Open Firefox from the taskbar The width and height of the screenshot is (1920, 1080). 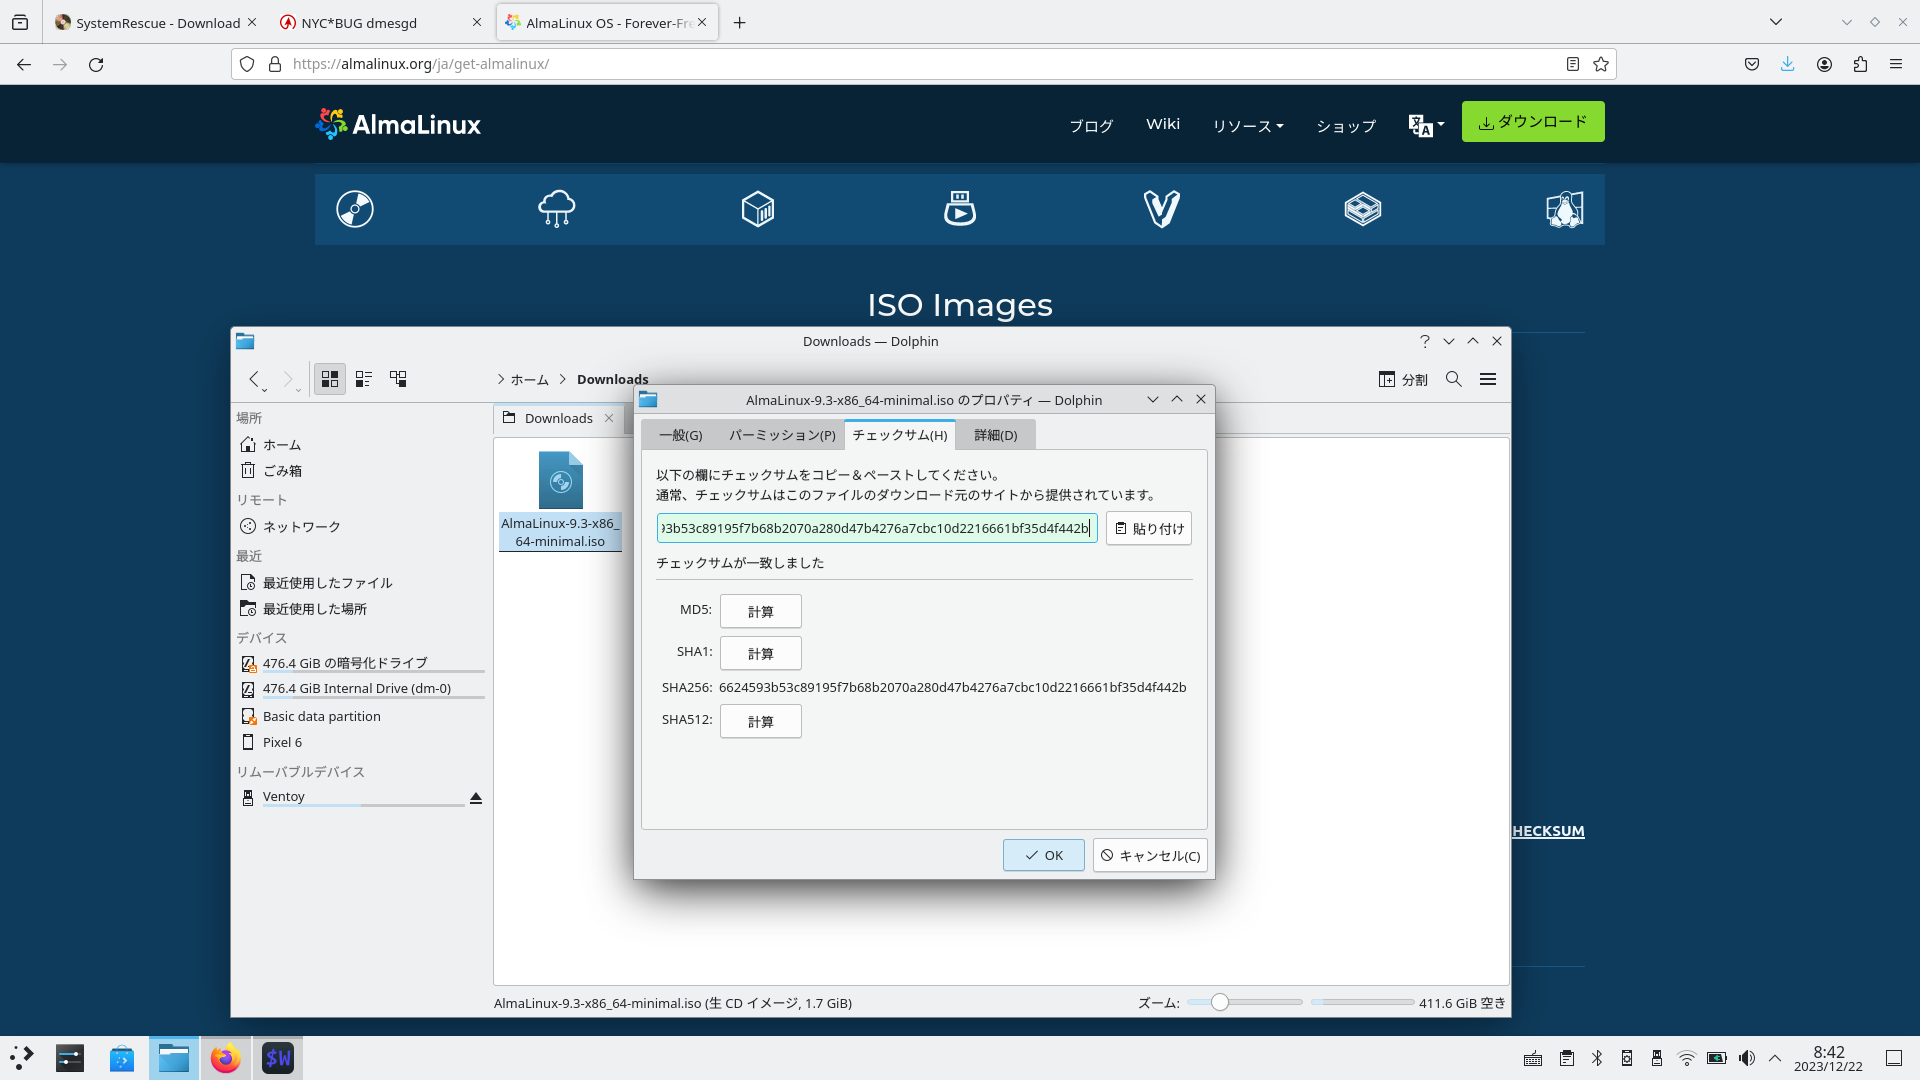tap(226, 1058)
